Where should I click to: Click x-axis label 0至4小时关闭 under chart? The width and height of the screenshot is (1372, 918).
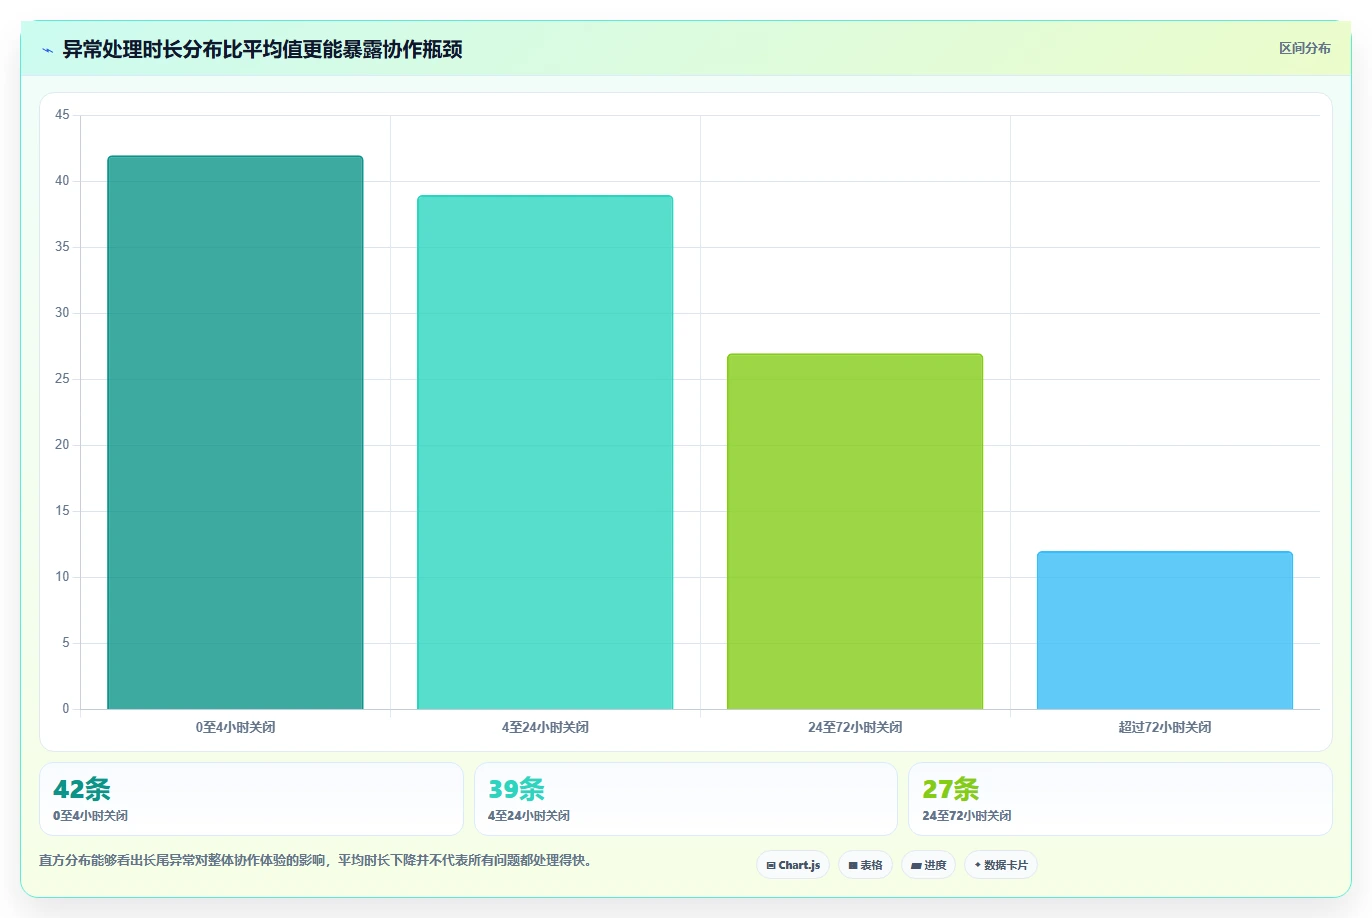[x=235, y=727]
